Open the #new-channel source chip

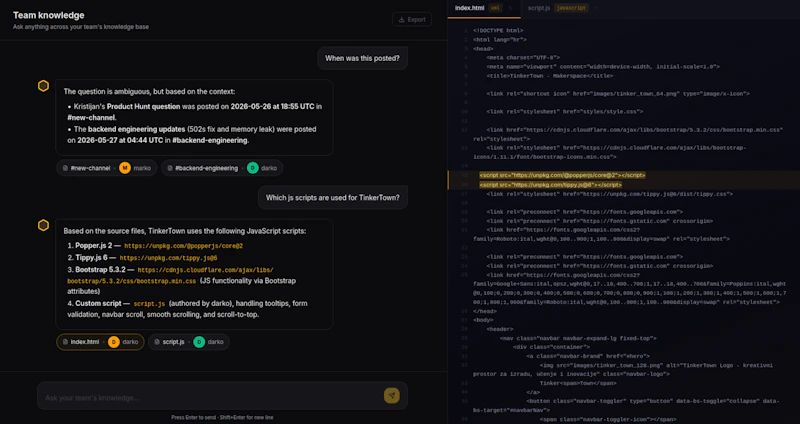pos(107,168)
